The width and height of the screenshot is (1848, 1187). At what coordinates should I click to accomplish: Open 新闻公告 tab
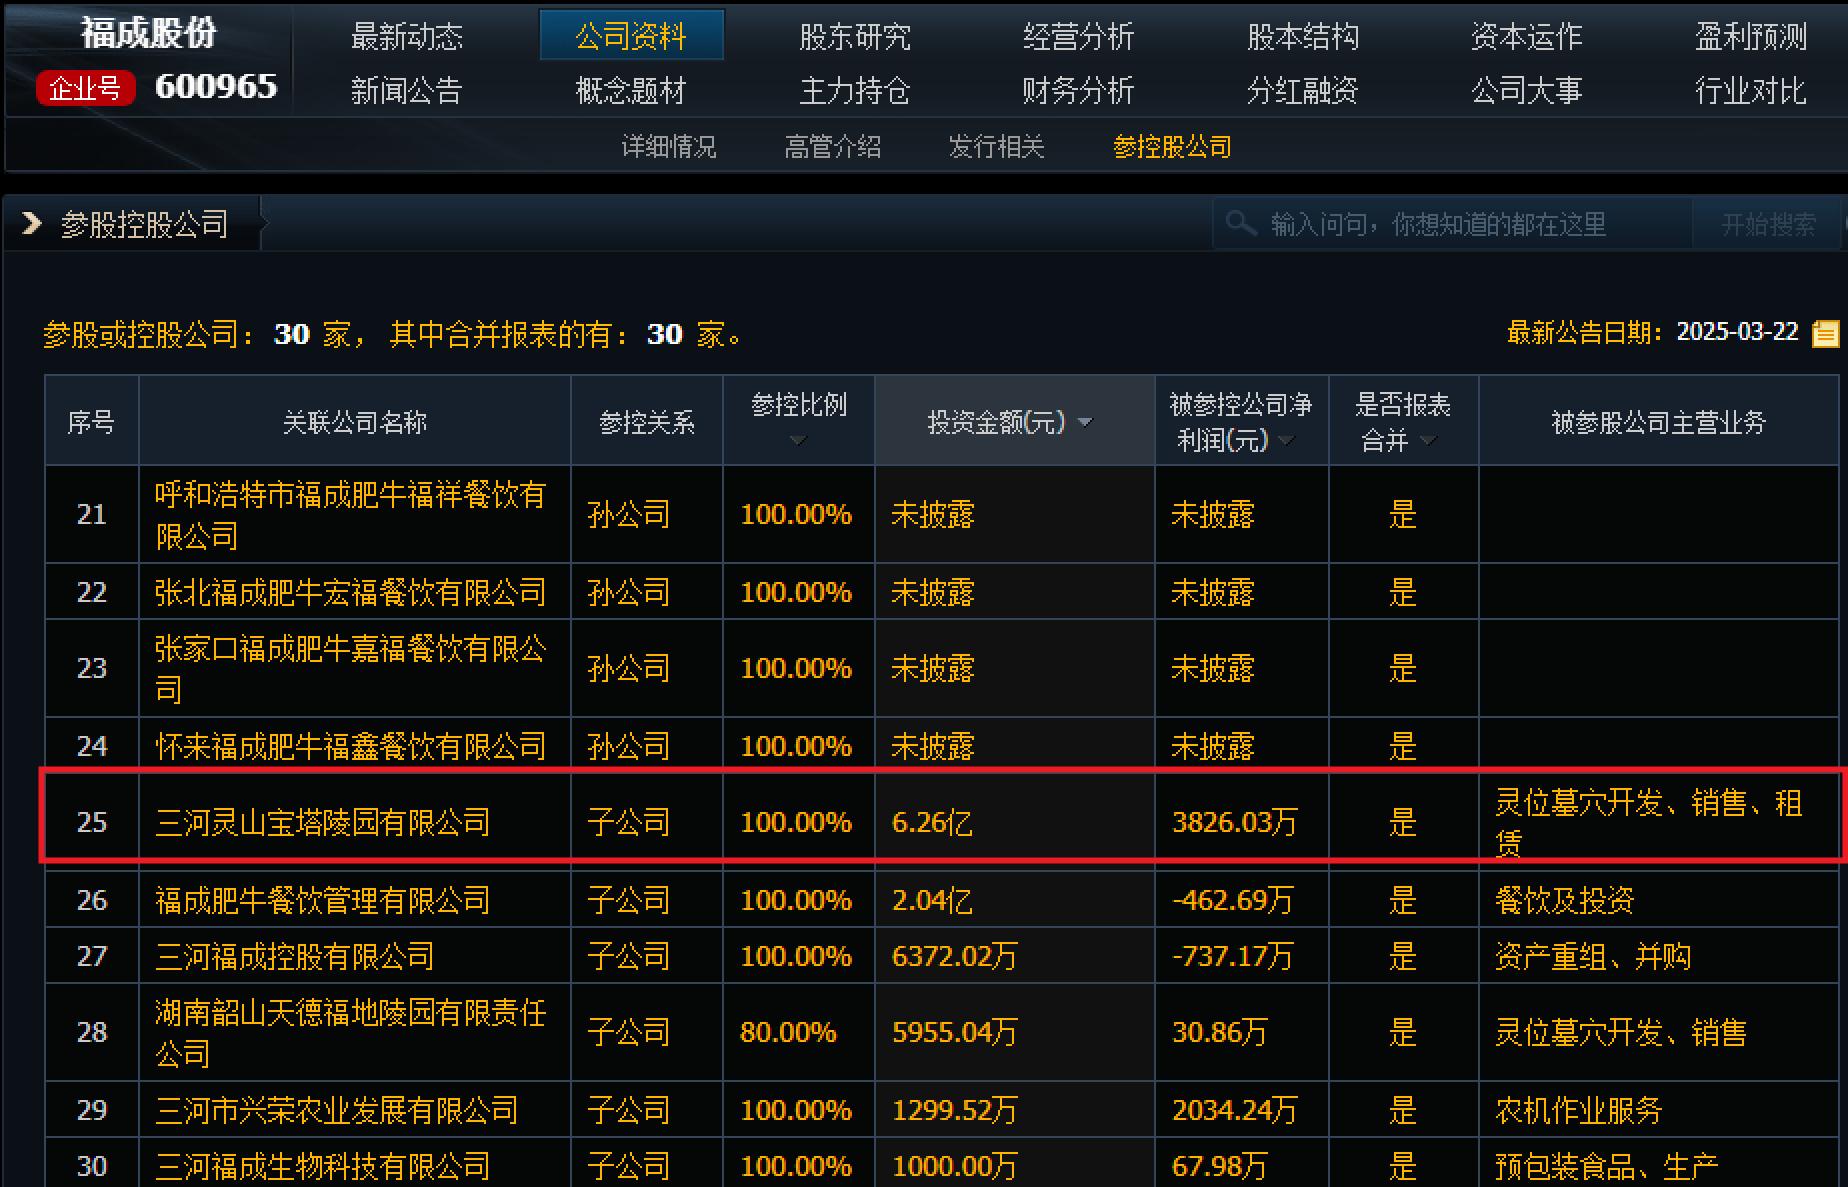click(407, 91)
